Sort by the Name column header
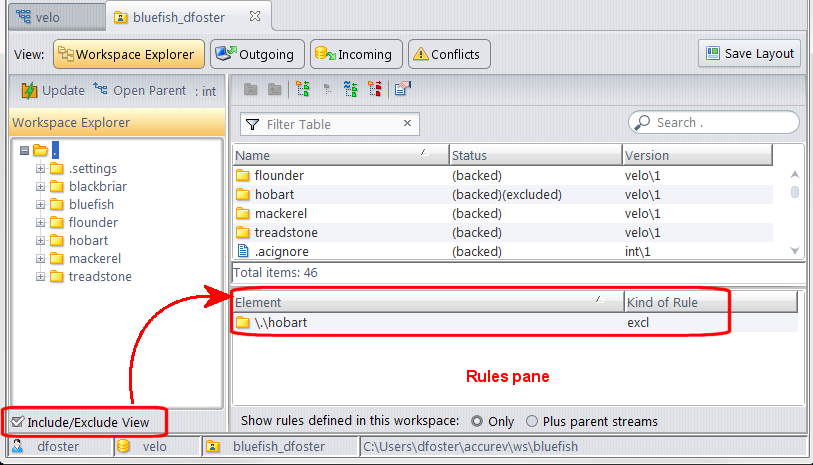 [341, 155]
